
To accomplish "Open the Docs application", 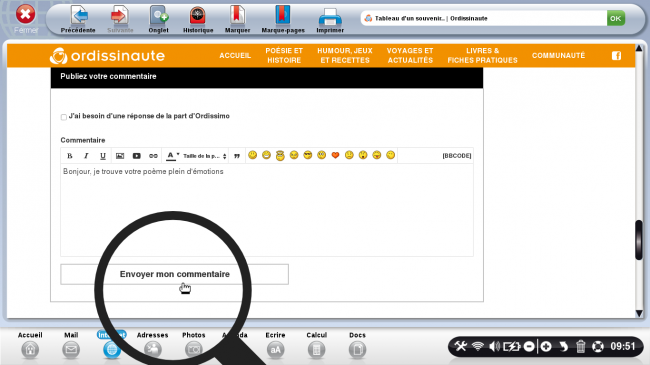I will (357, 345).
